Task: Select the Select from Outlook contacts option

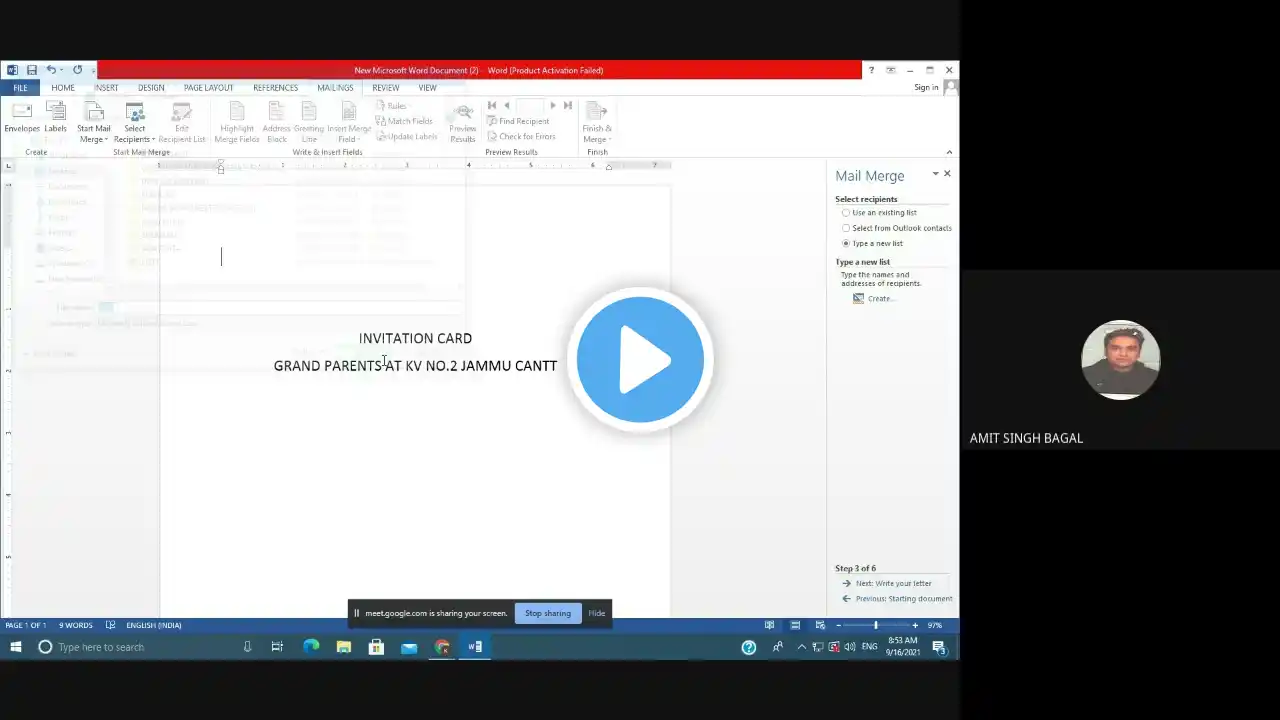Action: 897,228
